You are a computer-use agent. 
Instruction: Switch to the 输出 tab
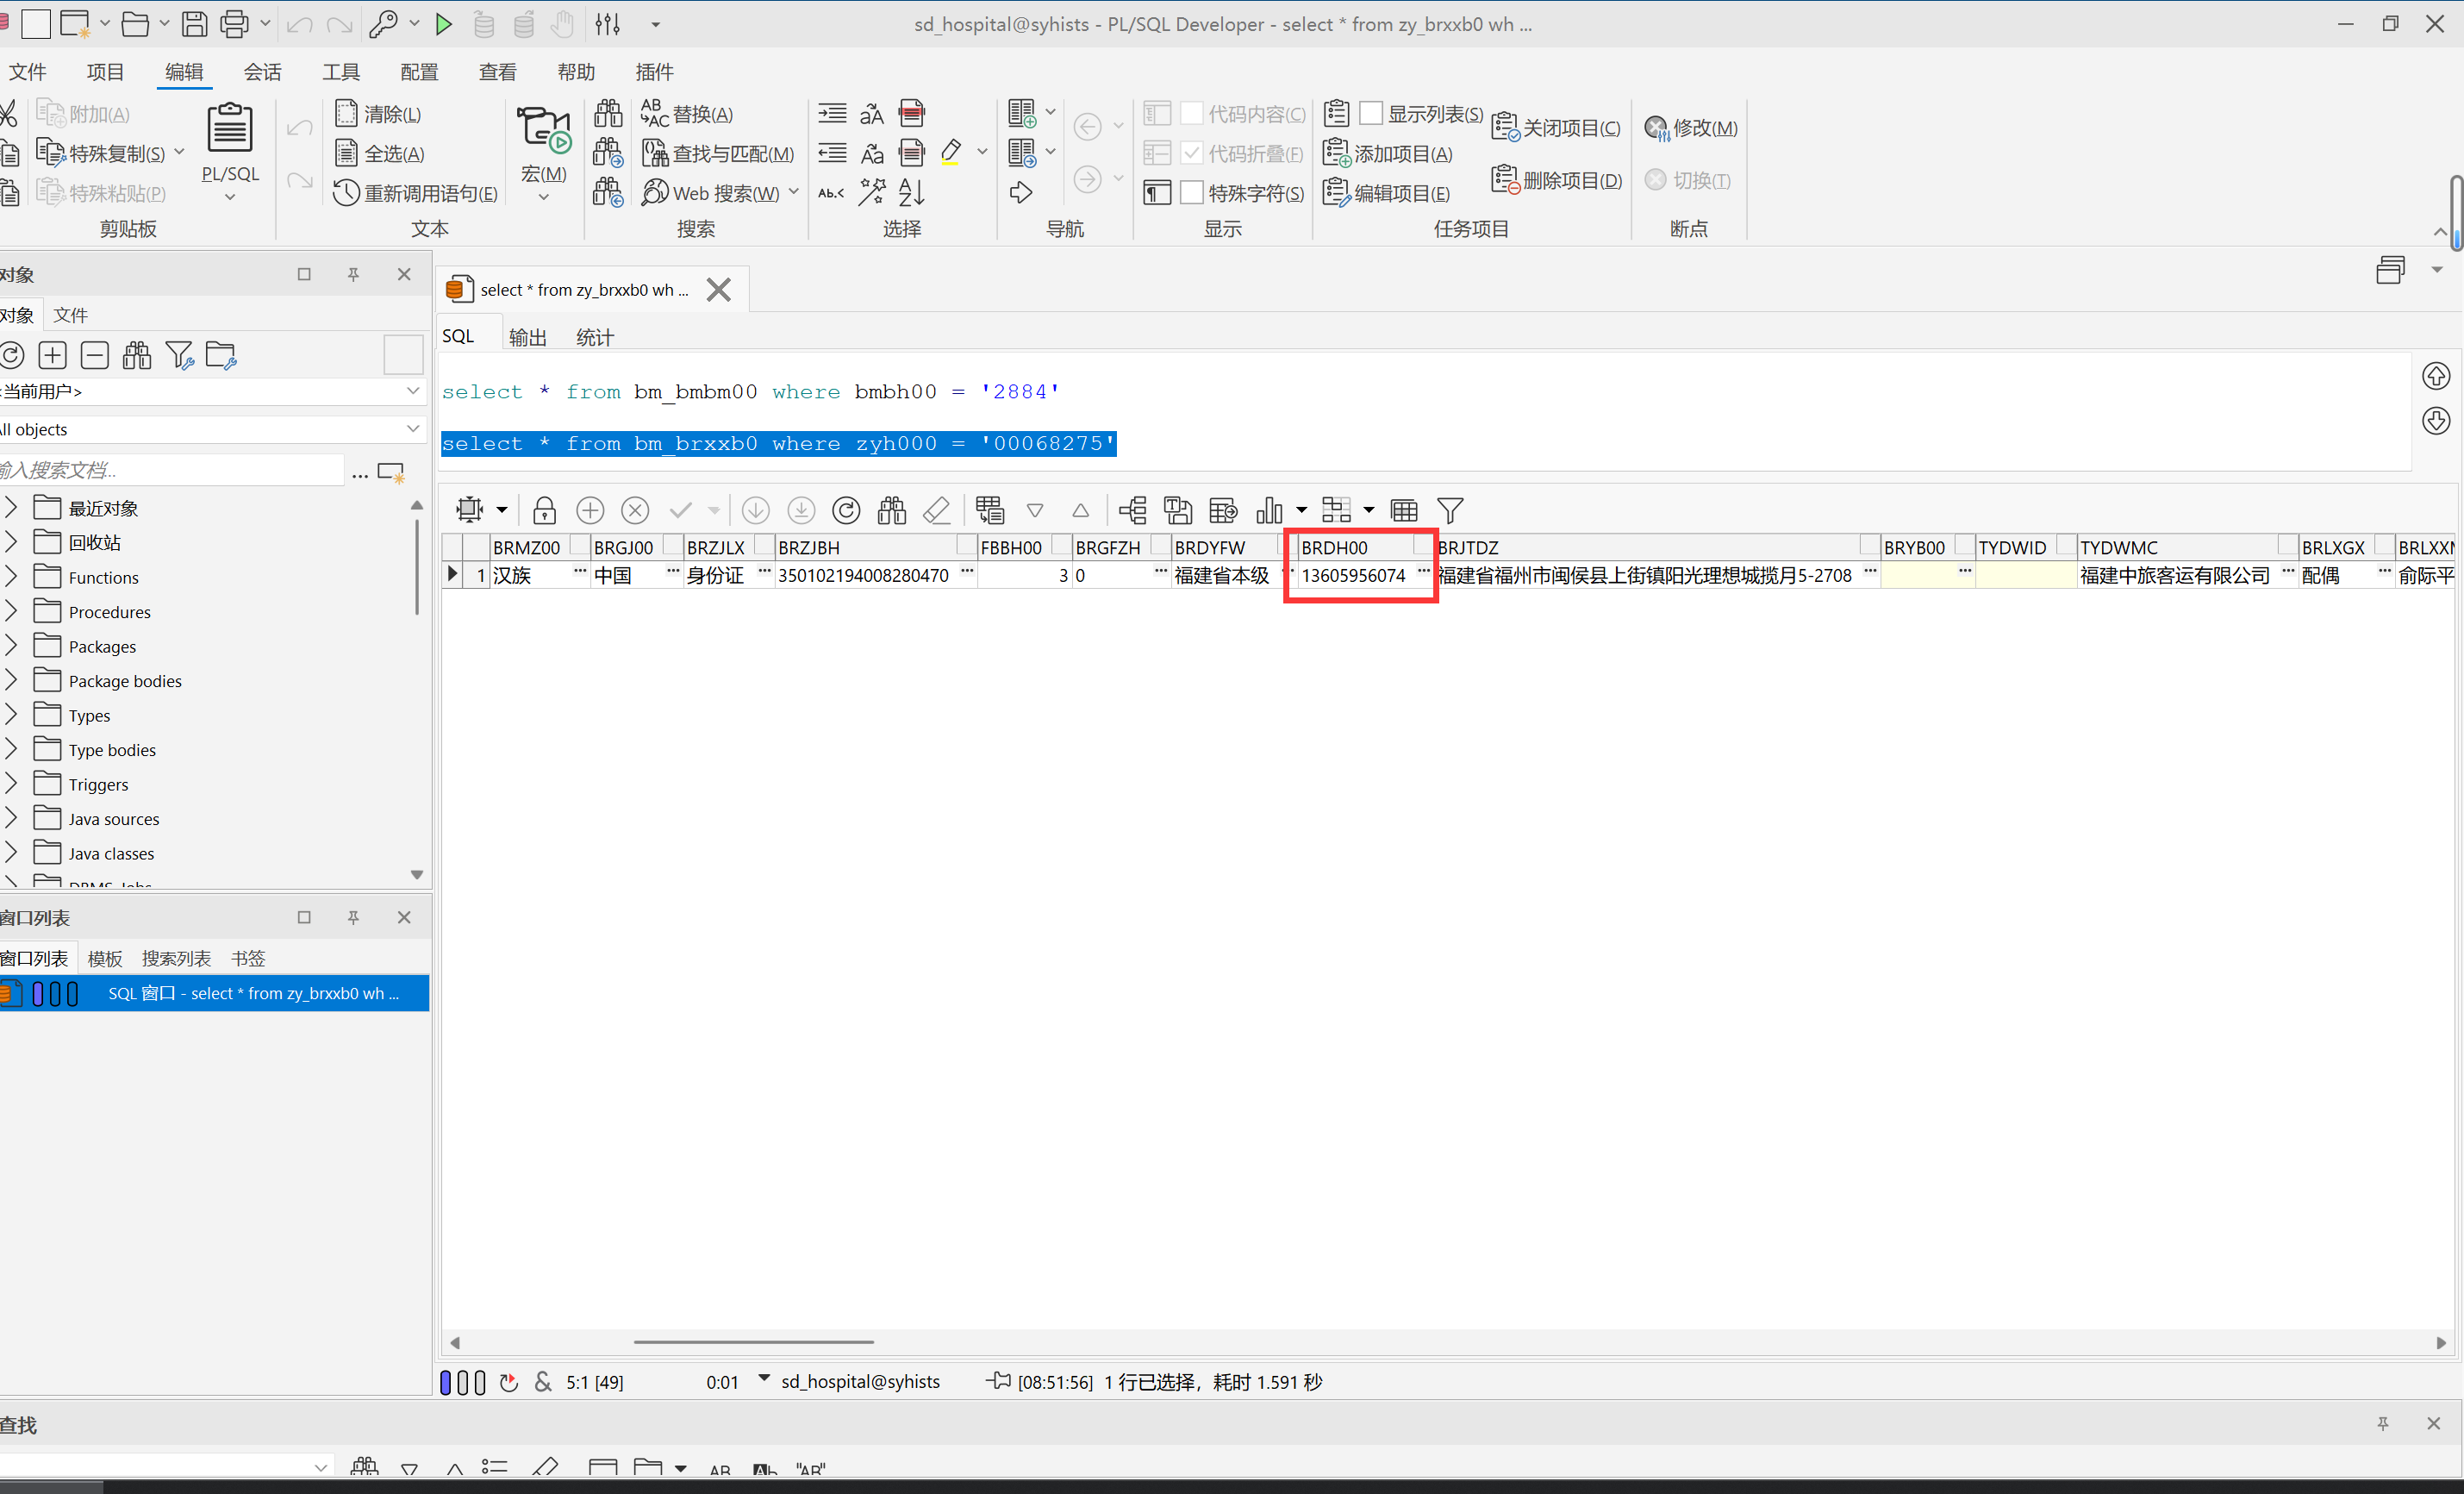tap(527, 337)
